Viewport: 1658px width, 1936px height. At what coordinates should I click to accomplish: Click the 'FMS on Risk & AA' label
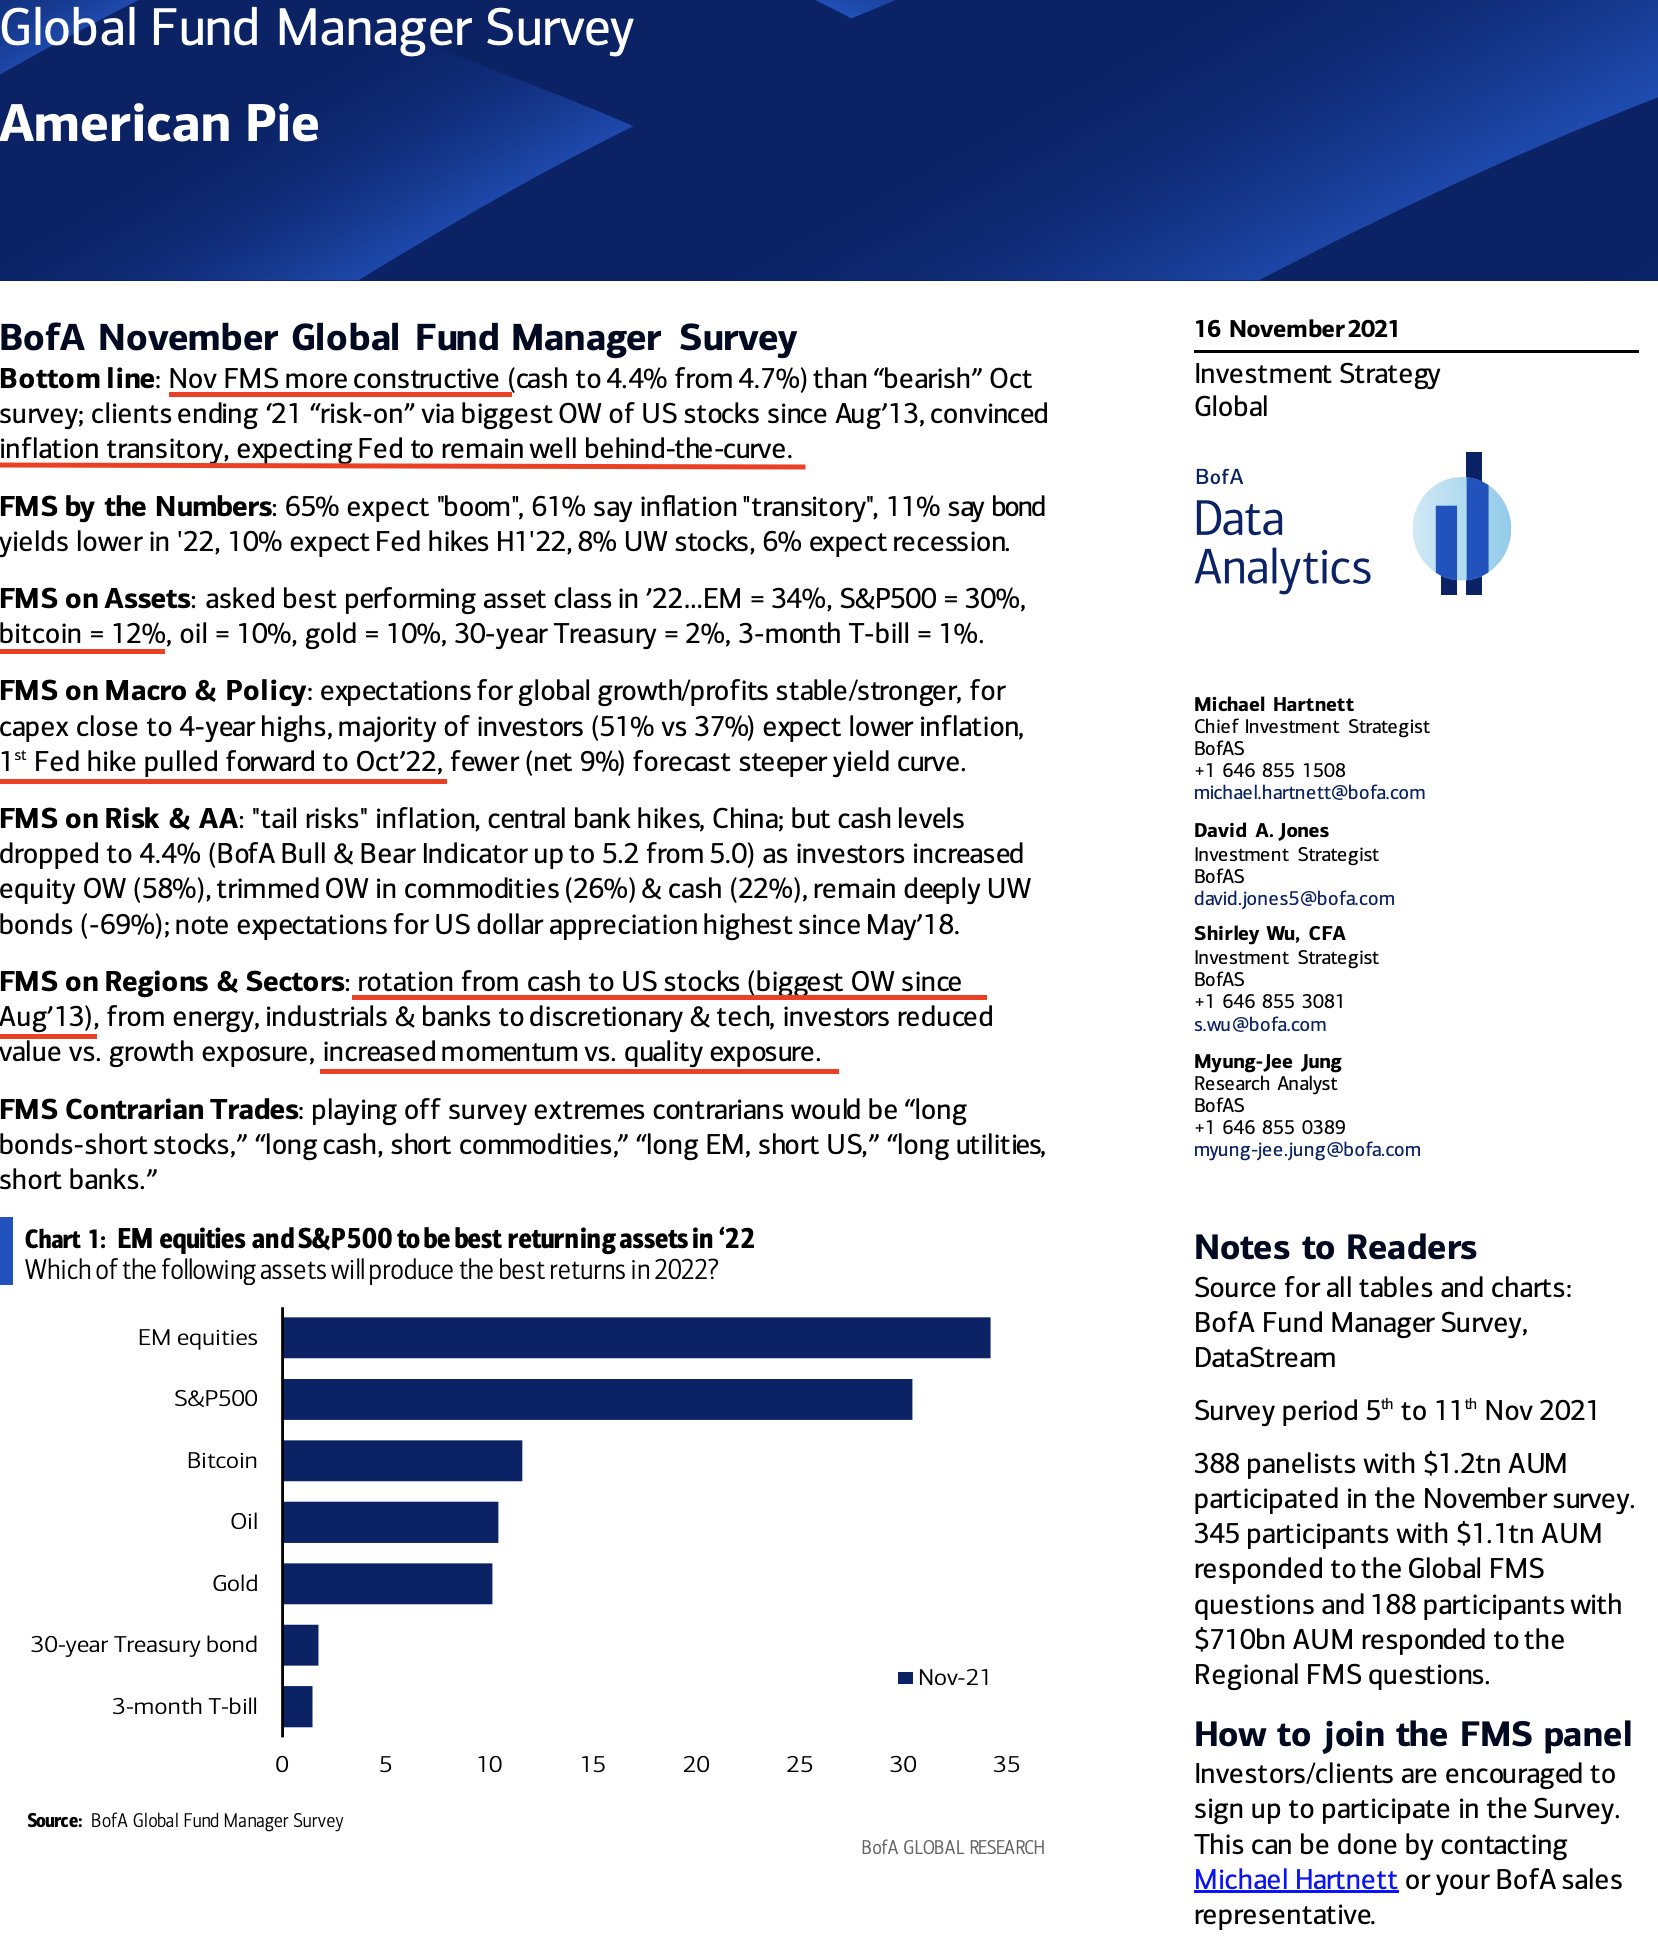click(118, 818)
